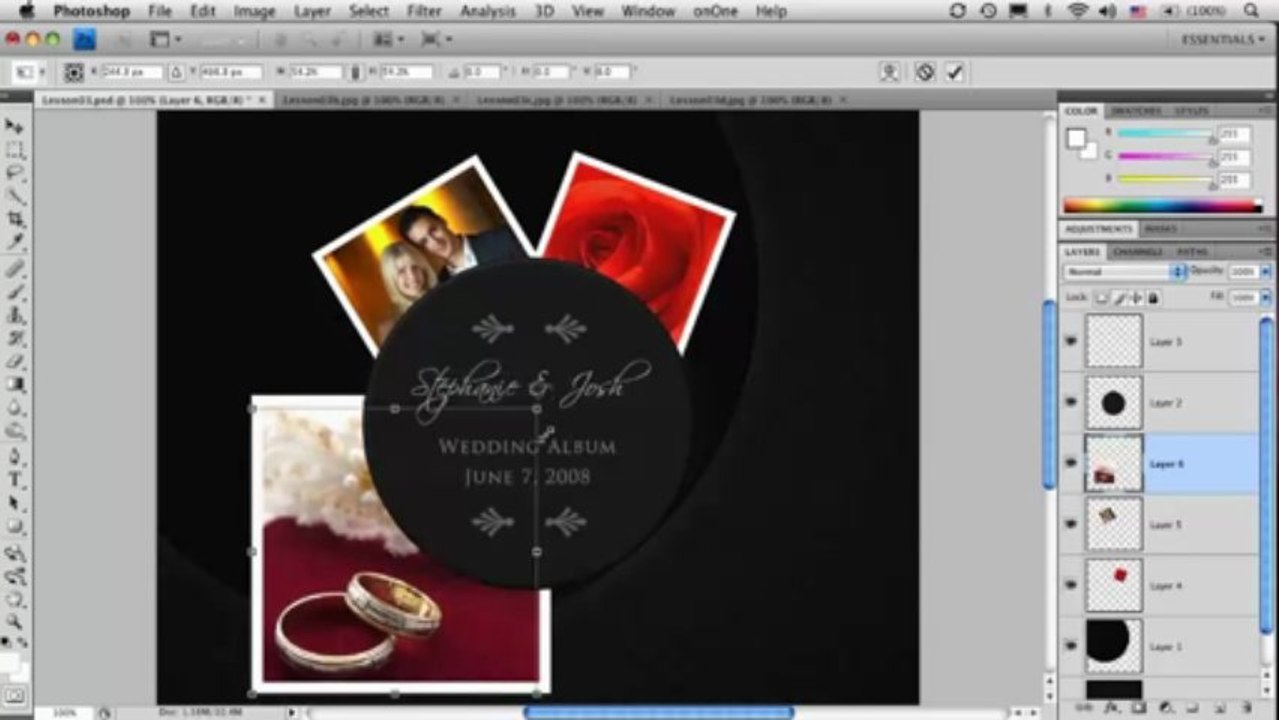Select the Shape tool
The height and width of the screenshot is (720, 1279).
click(15, 527)
